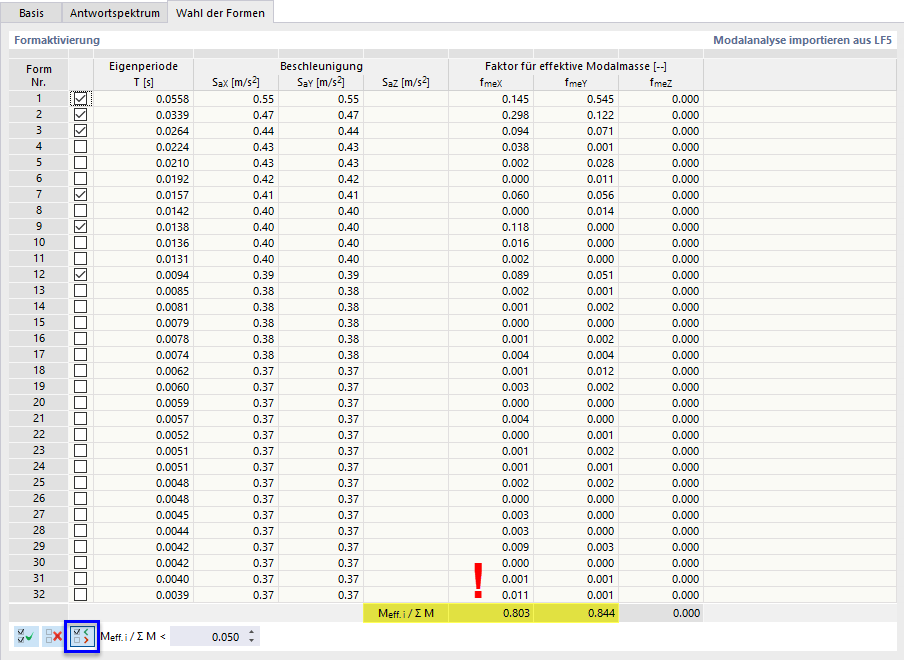
Task: Enable the checkbox for form 4
Action: [81, 147]
